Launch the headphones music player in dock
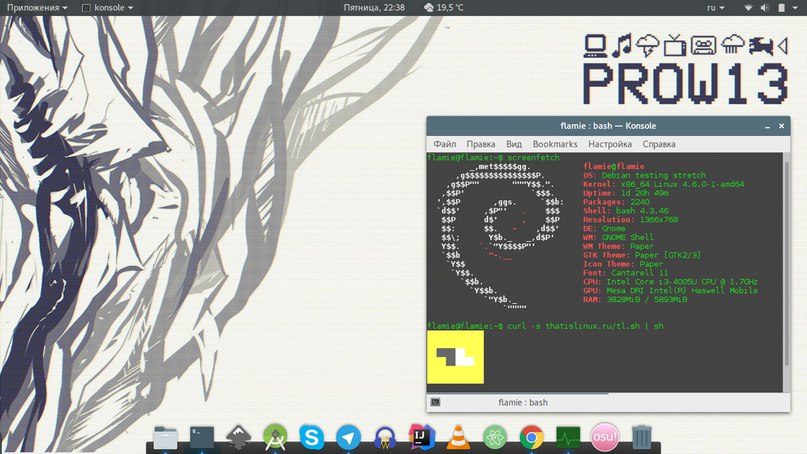 [385, 437]
